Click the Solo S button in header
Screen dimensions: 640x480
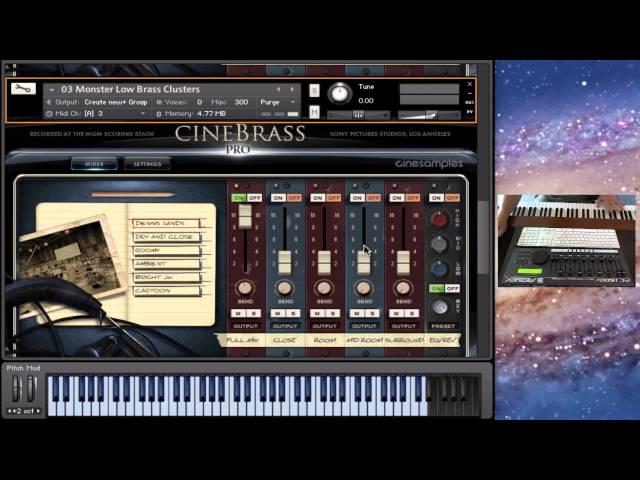click(314, 91)
